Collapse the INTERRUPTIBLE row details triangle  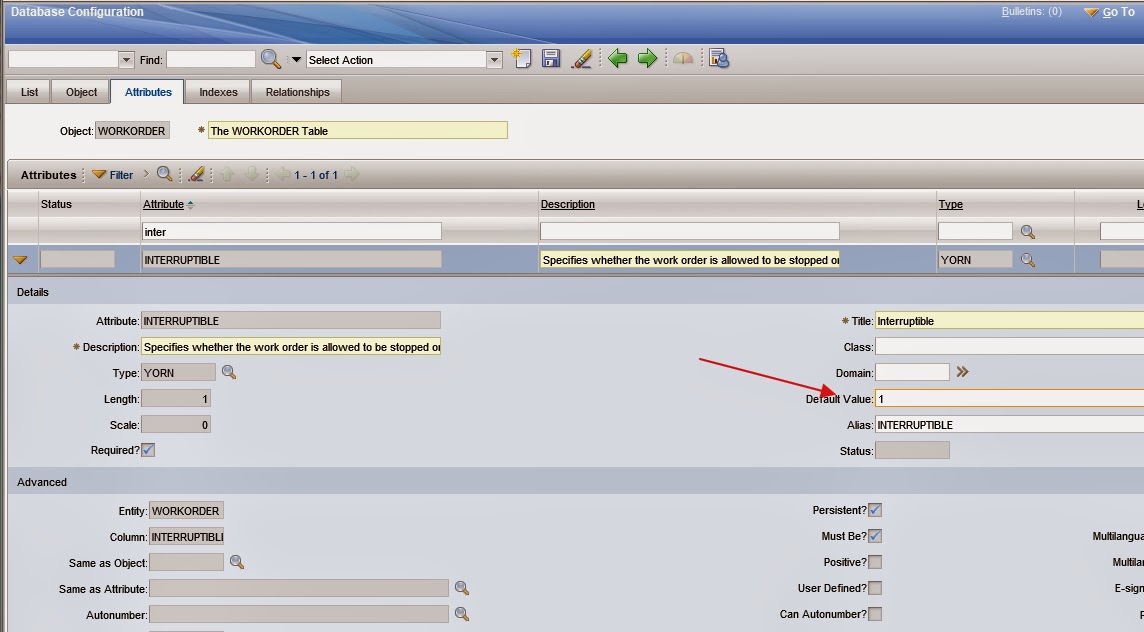pos(20,260)
